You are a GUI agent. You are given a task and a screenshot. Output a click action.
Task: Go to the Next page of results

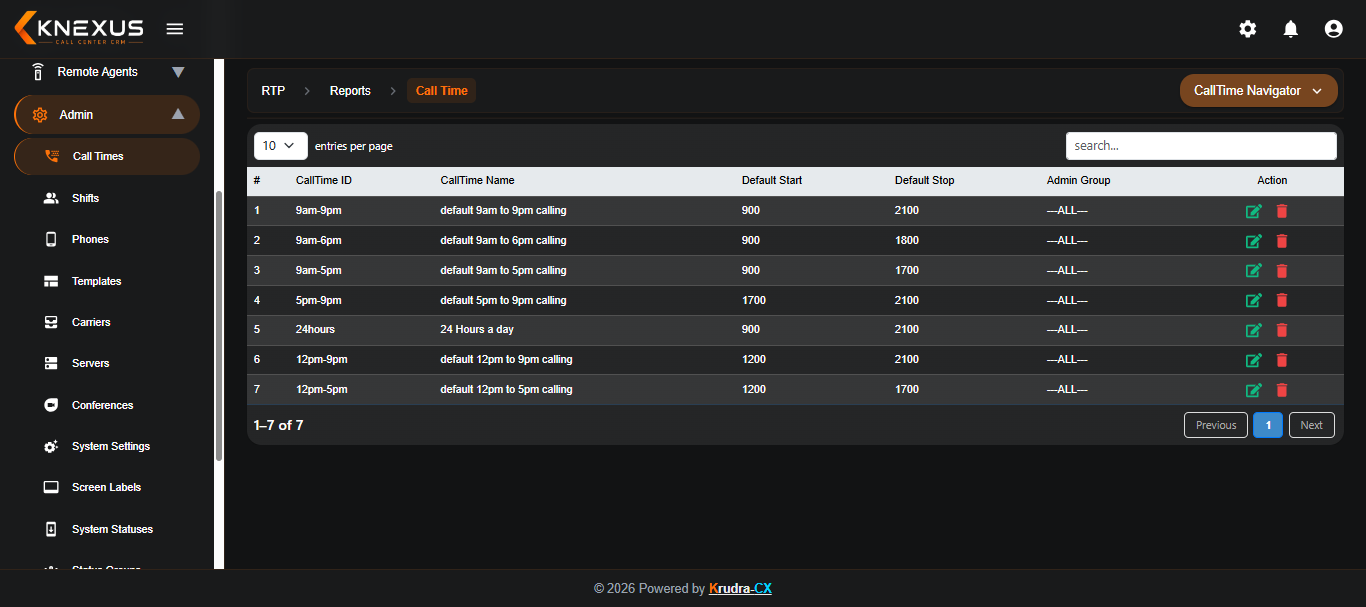[x=1312, y=425]
